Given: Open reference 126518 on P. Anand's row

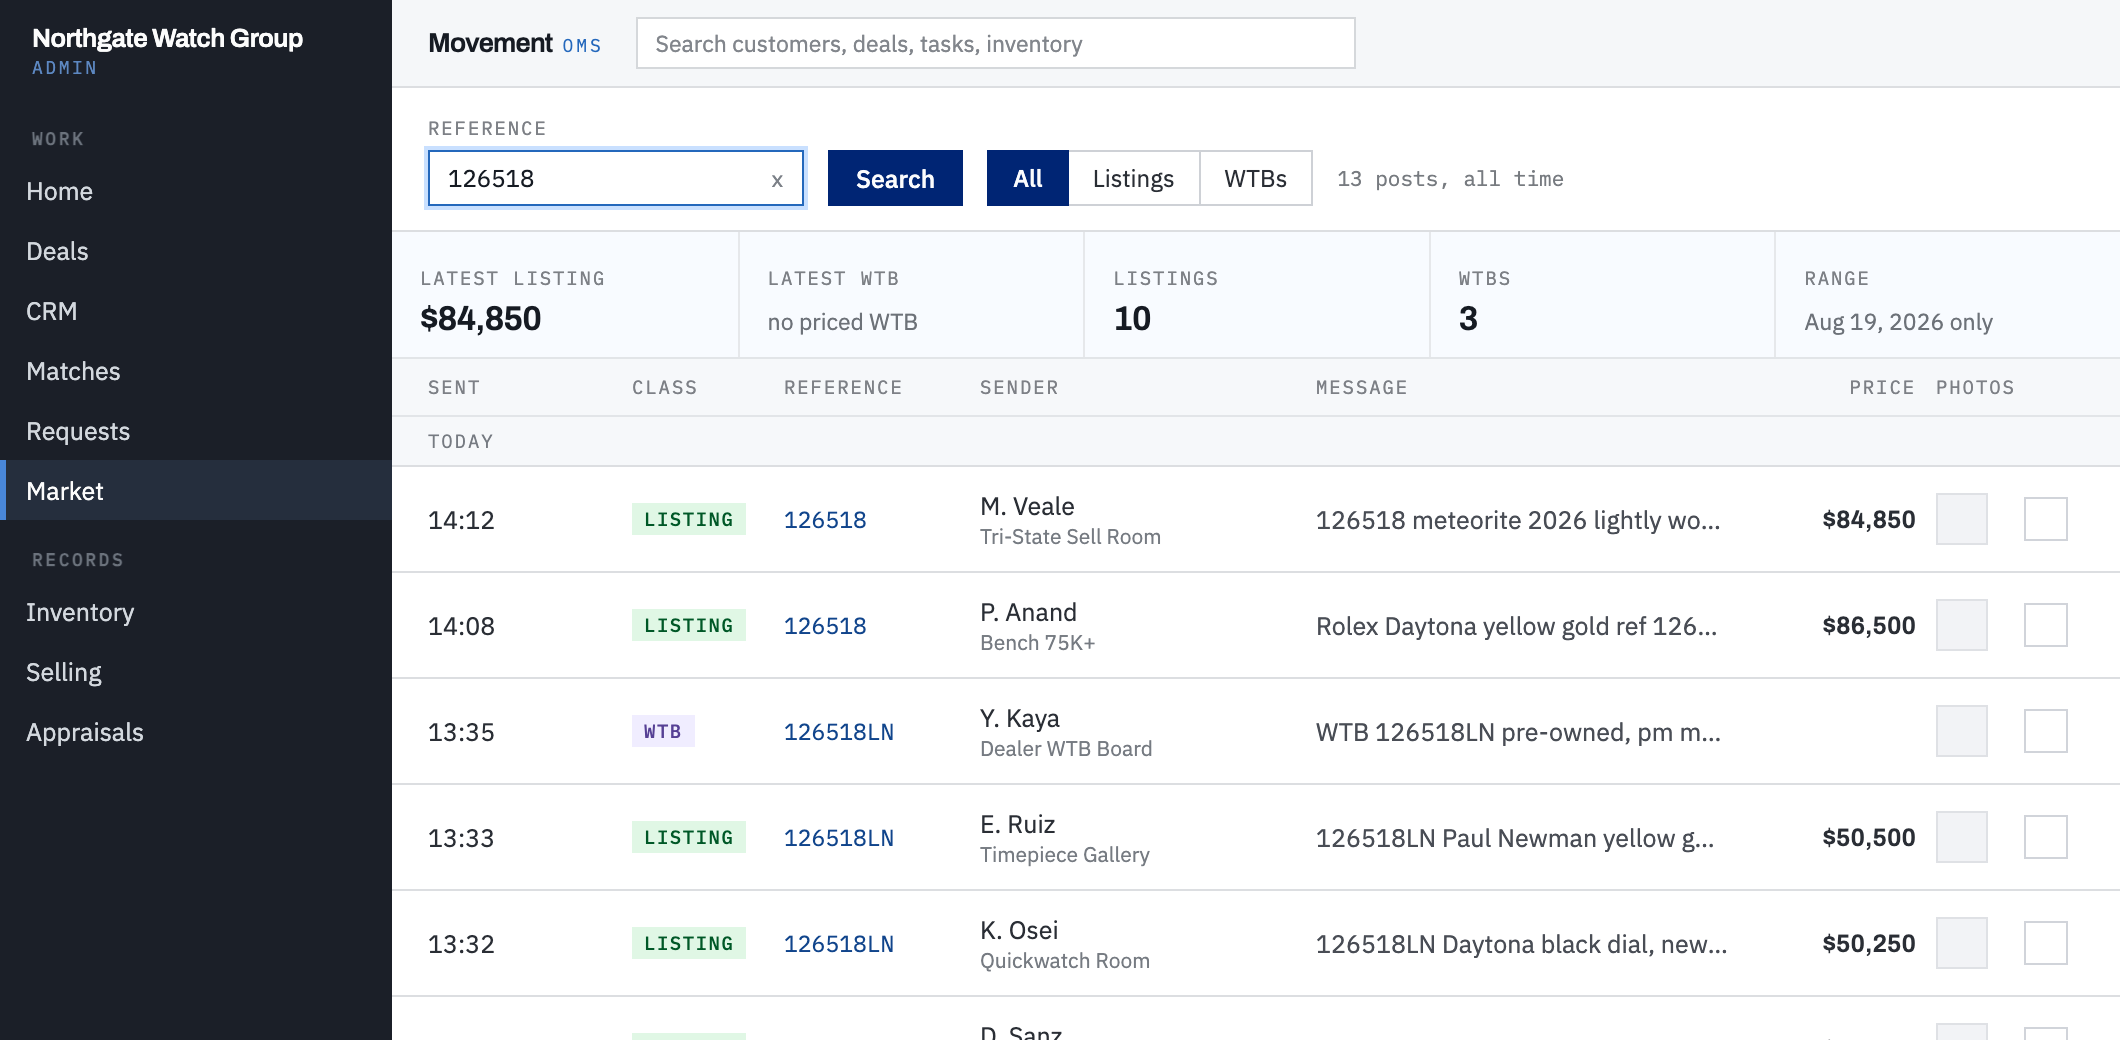Looking at the screenshot, I should (x=825, y=626).
